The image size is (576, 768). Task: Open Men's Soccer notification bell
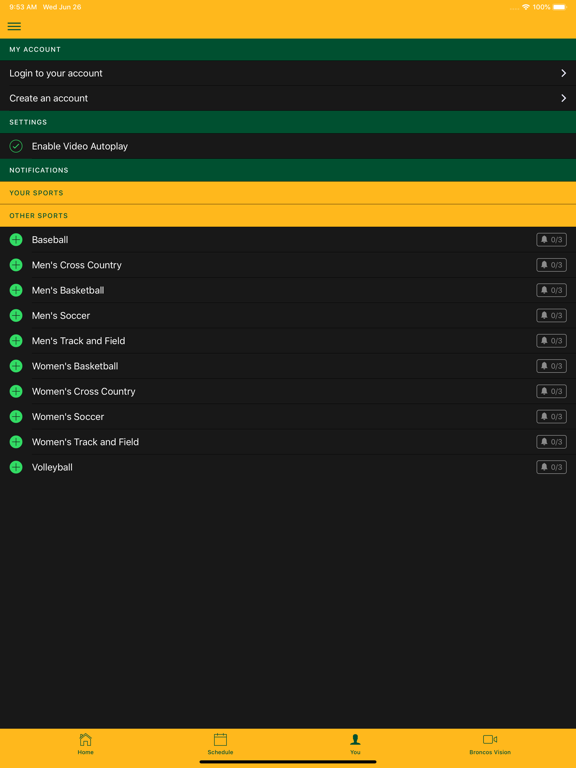tap(551, 315)
